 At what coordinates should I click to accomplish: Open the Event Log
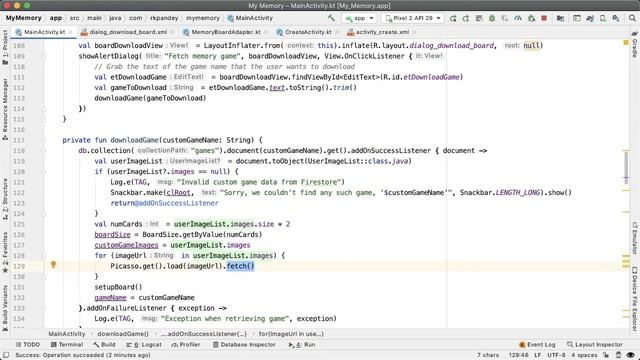537,344
